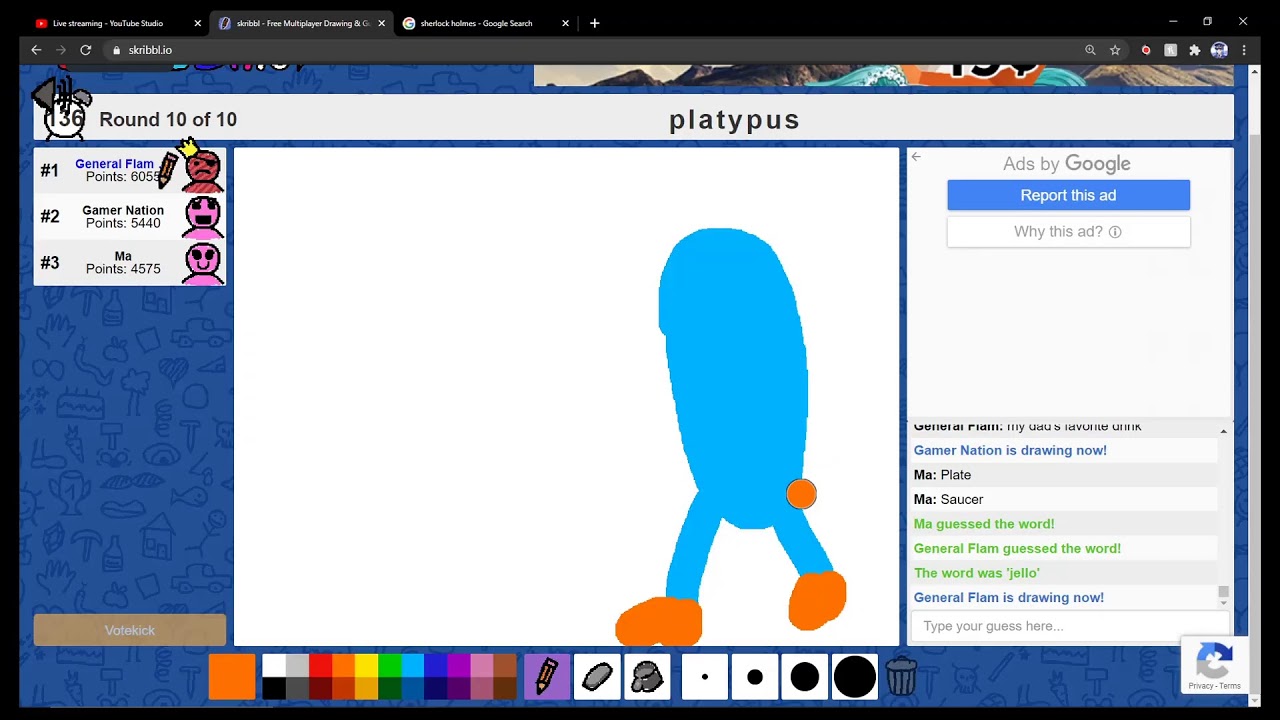Clear the canvas with the trash can
This screenshot has width=1280, height=720.
[x=901, y=677]
